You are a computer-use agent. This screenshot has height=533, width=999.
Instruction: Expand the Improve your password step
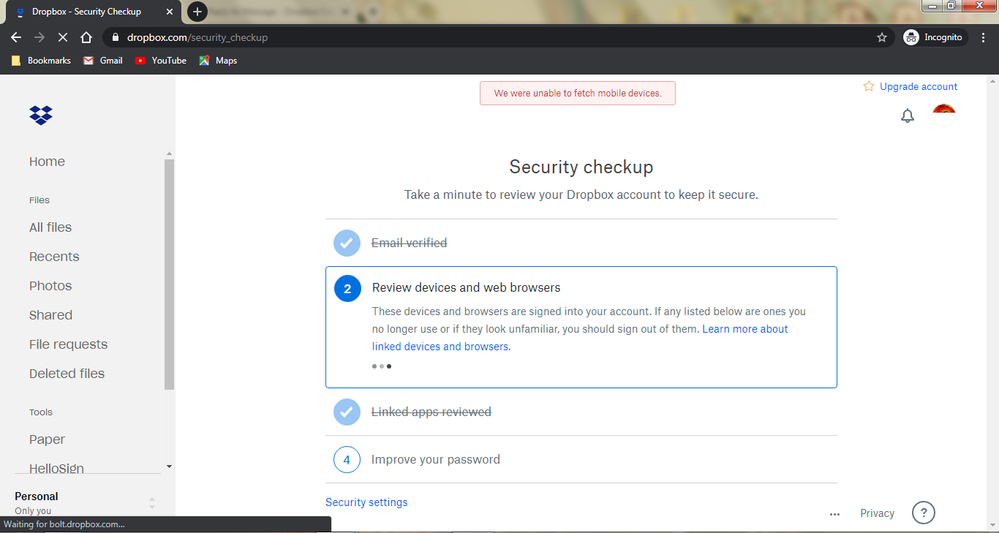(435, 460)
